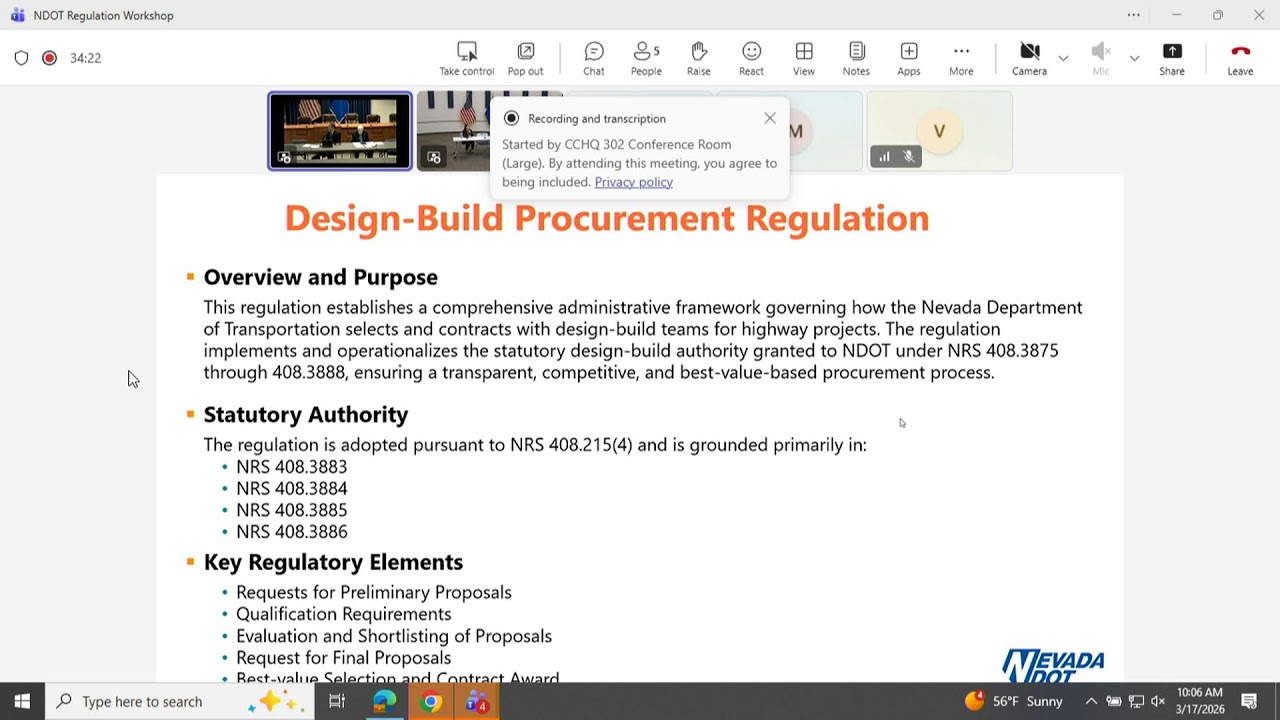Click the network tray icon

pyautogui.click(x=1136, y=701)
